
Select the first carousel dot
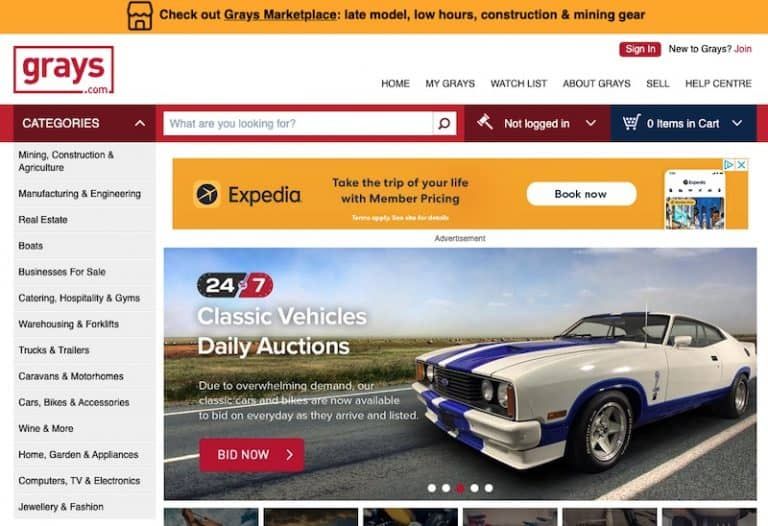432,488
